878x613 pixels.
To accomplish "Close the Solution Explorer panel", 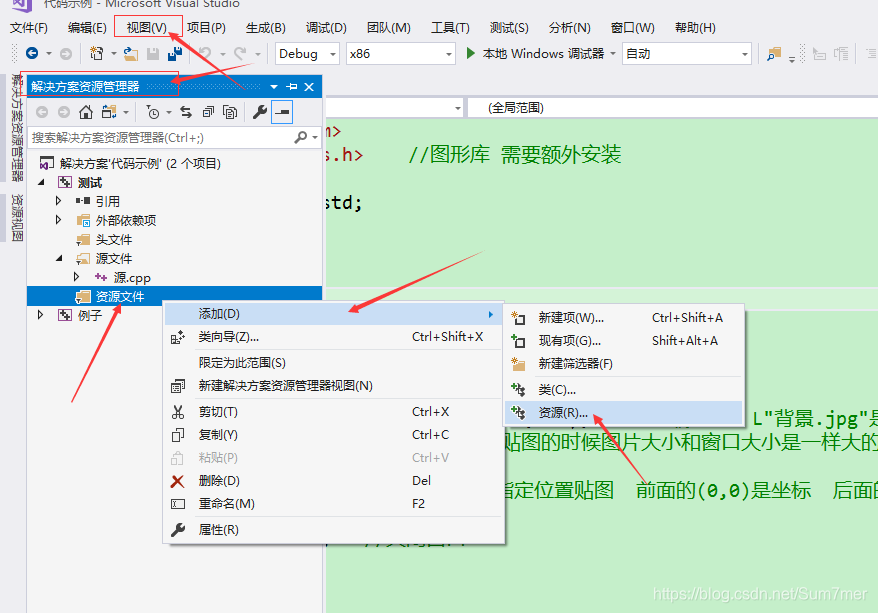I will 309,87.
